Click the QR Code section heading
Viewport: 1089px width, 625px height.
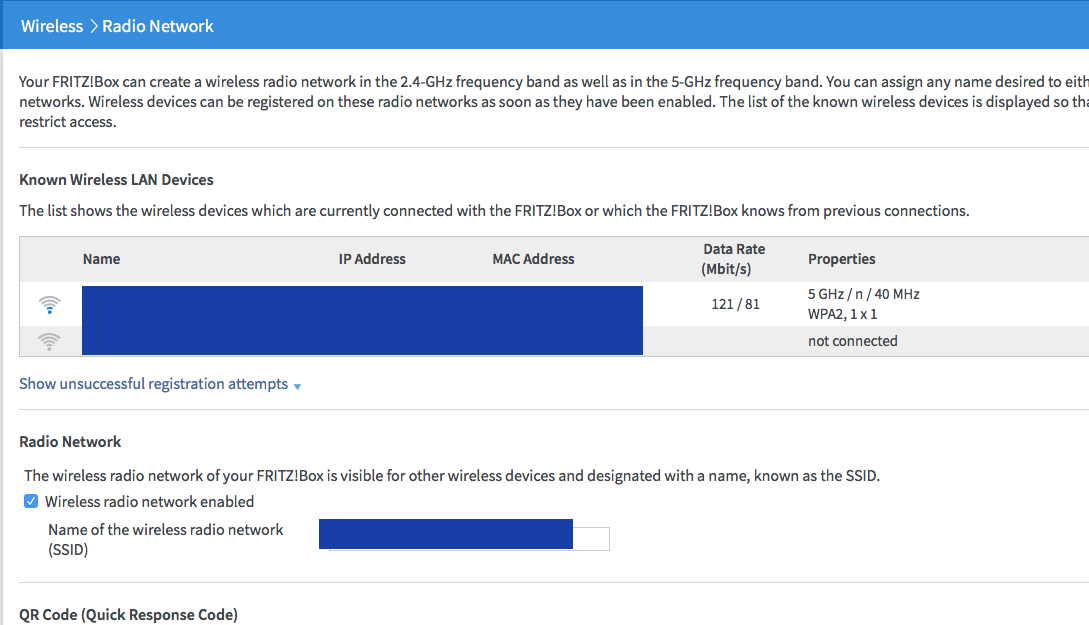coord(128,615)
